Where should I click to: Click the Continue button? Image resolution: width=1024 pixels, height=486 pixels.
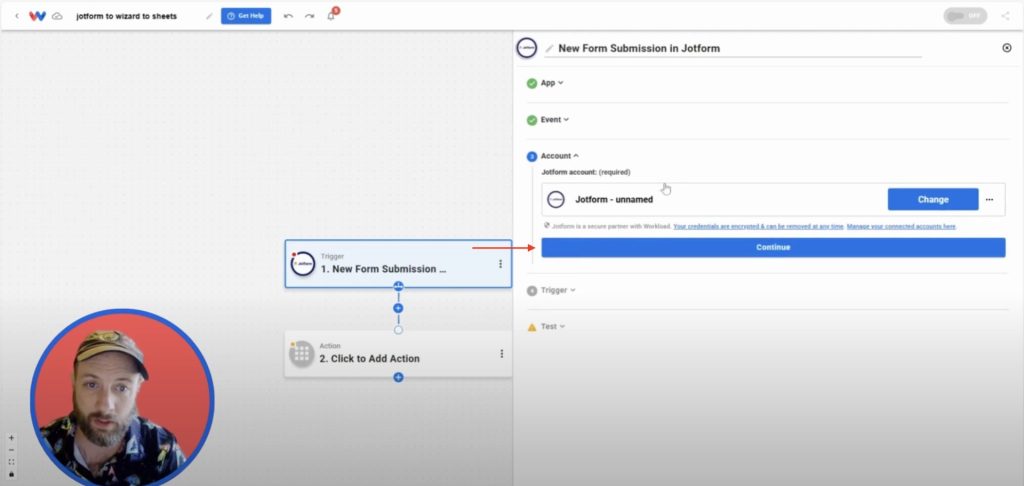pyautogui.click(x=773, y=248)
